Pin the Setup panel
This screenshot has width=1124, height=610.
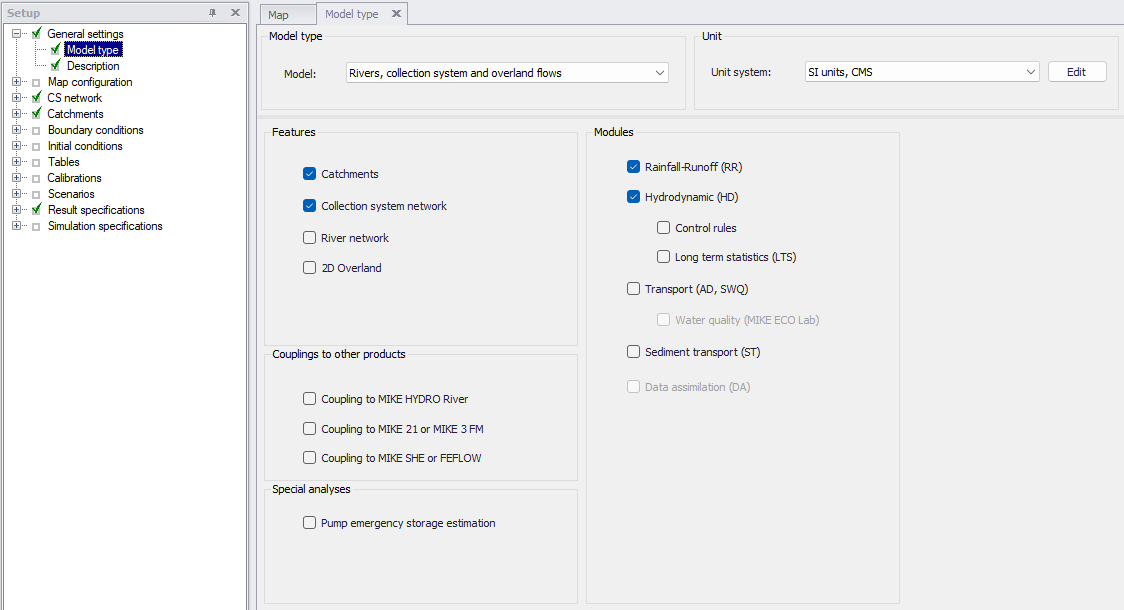212,13
